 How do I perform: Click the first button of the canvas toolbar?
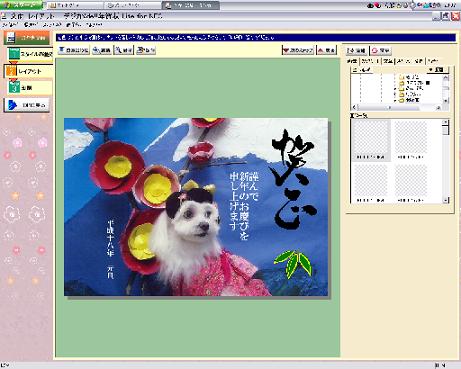74,50
